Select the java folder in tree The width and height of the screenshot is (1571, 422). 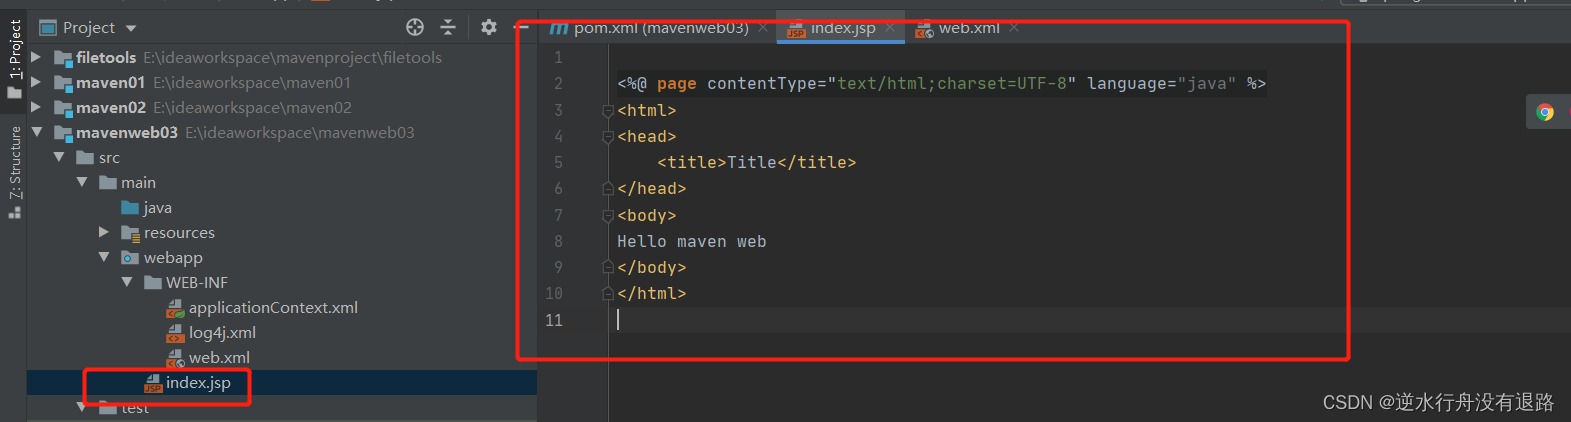click(x=146, y=207)
